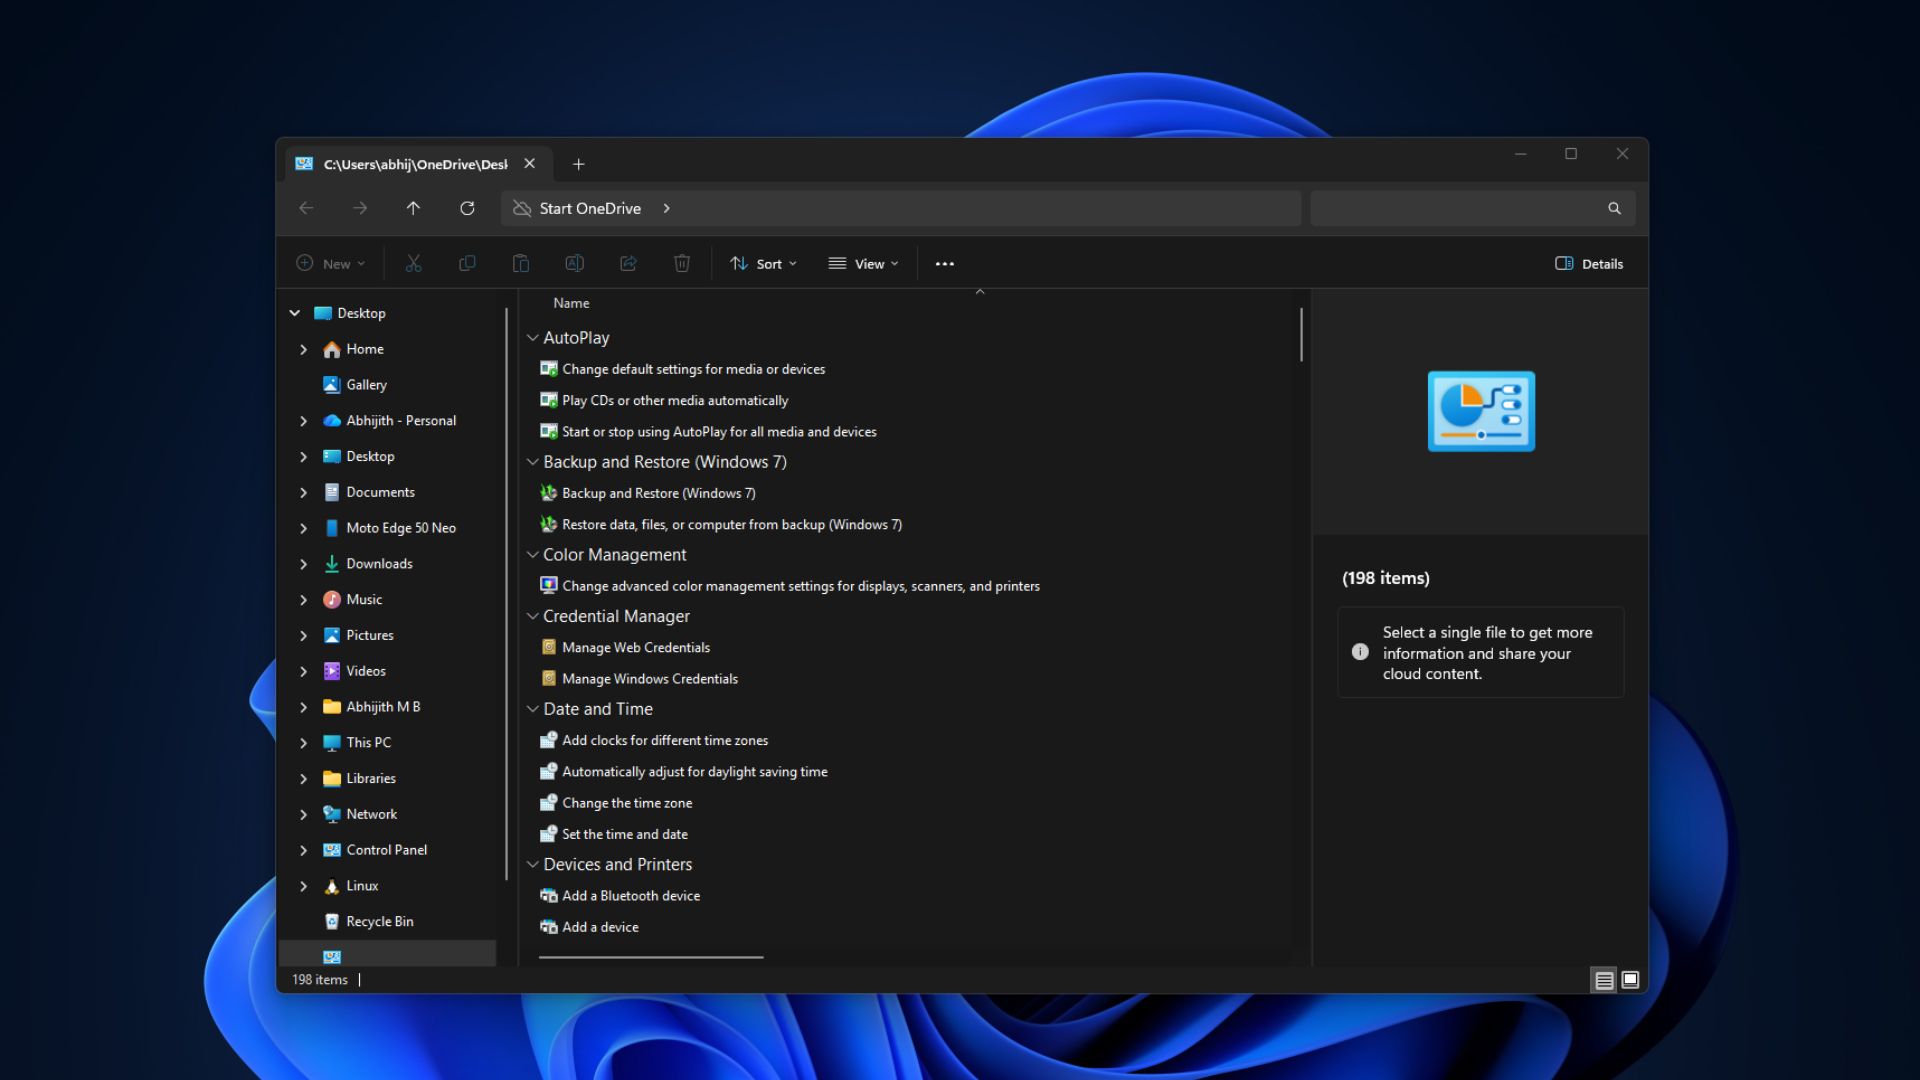This screenshot has height=1080, width=1920.
Task: Click the Moto Edge 50 Neo phone icon
Action: coord(332,528)
